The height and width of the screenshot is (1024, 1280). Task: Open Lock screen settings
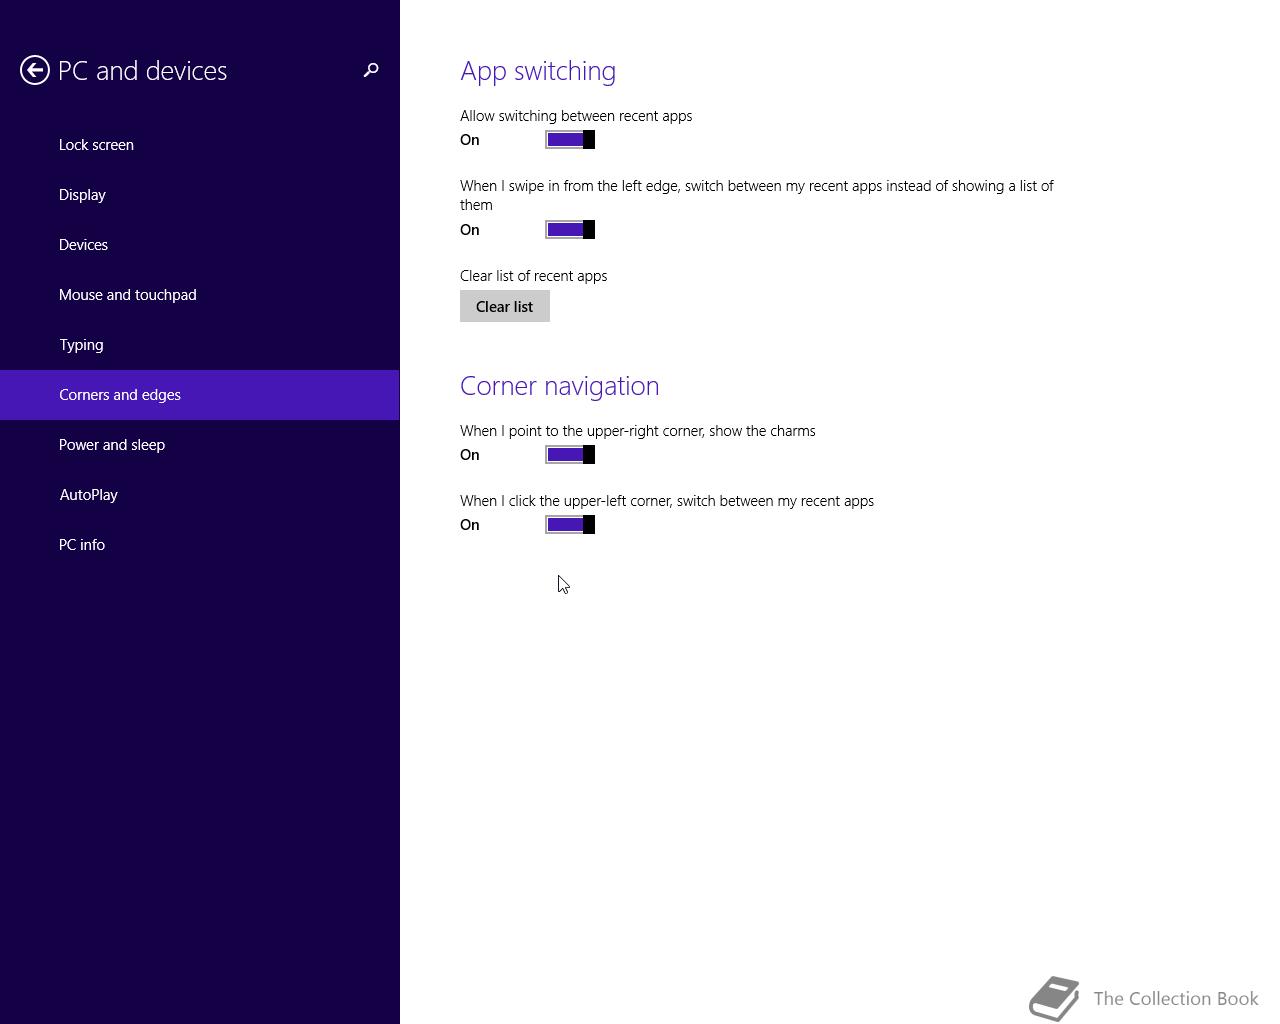[x=200, y=145]
